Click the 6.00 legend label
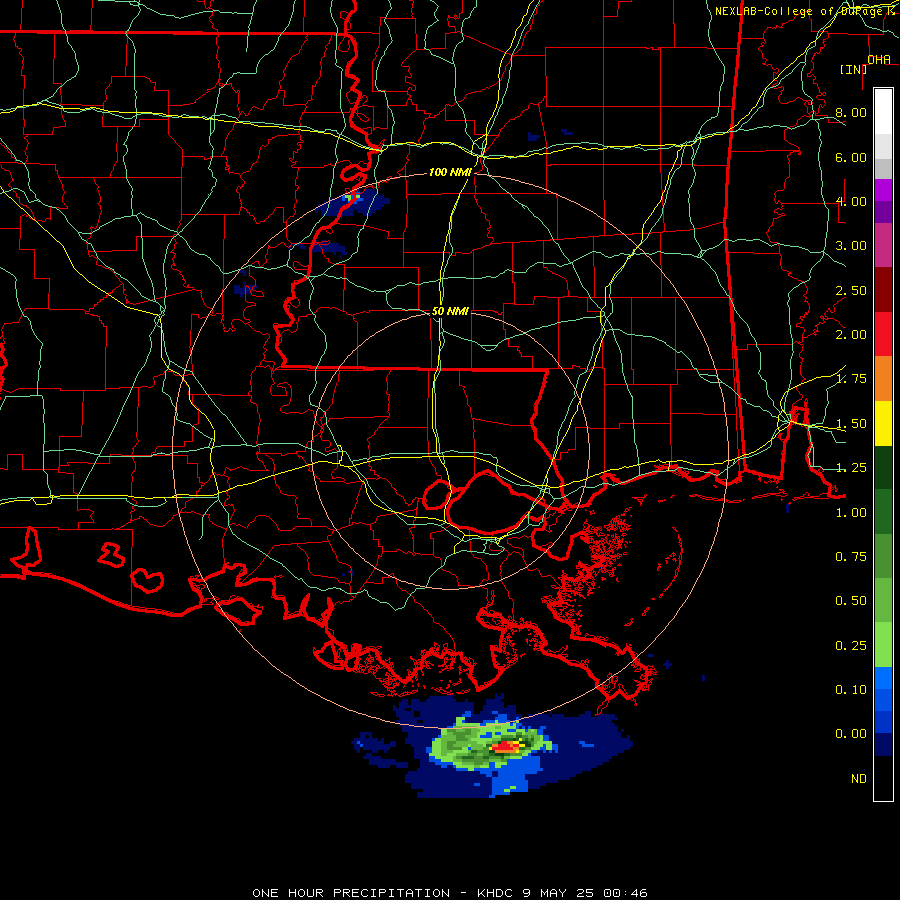Screen dimensions: 900x900 coord(851,157)
